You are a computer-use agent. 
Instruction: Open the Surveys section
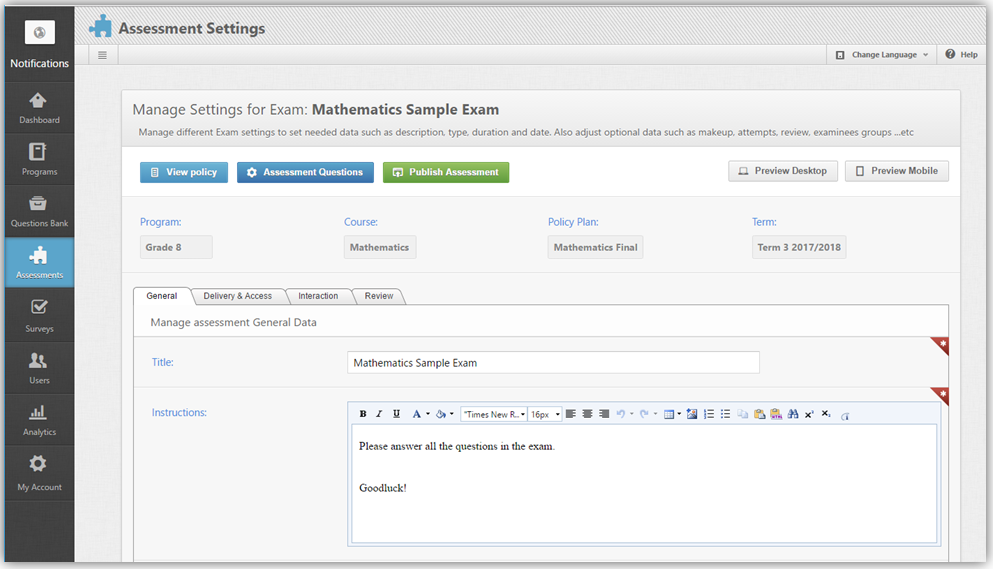[39, 315]
